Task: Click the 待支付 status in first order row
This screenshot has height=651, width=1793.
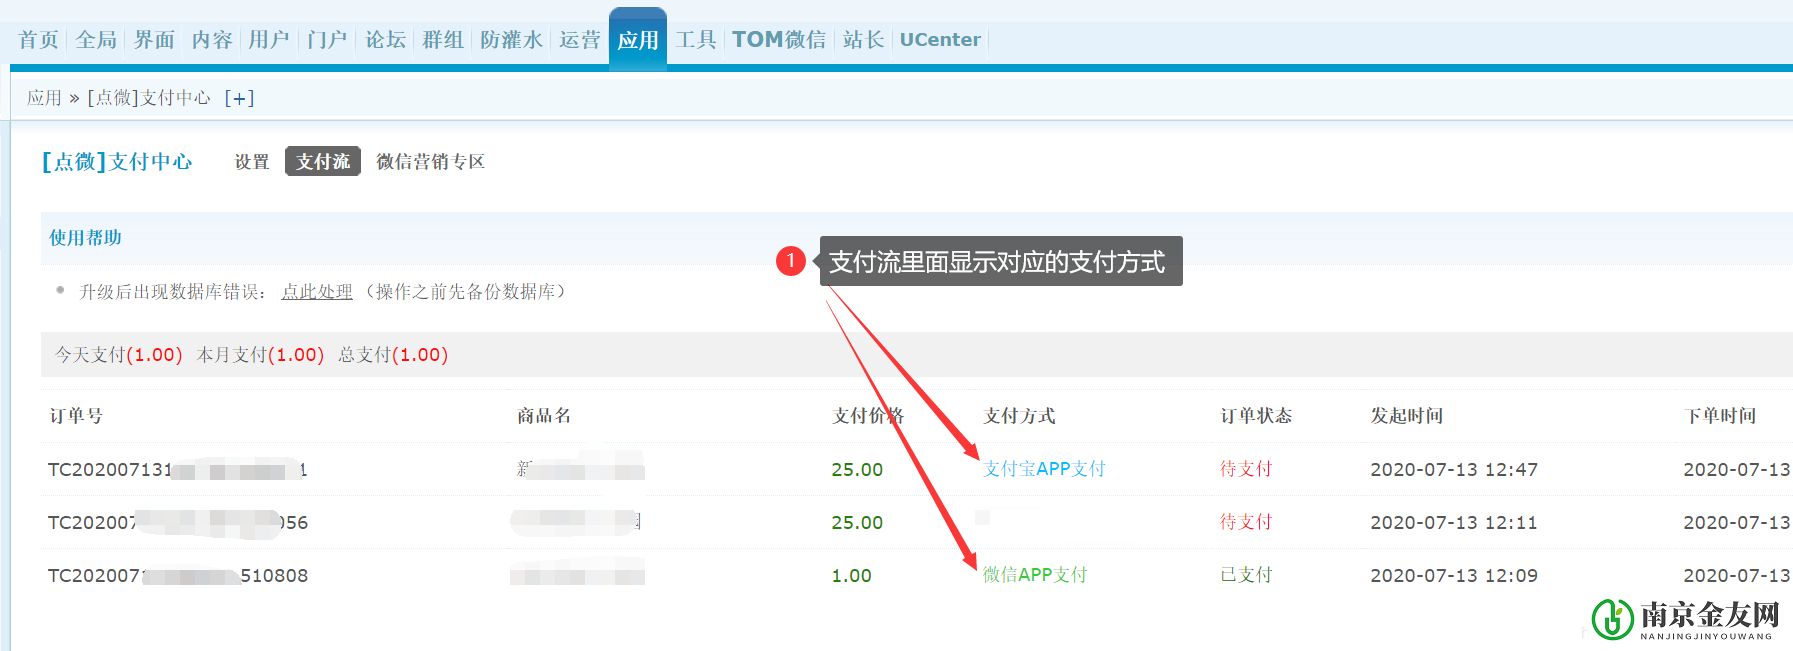Action: click(x=1245, y=469)
